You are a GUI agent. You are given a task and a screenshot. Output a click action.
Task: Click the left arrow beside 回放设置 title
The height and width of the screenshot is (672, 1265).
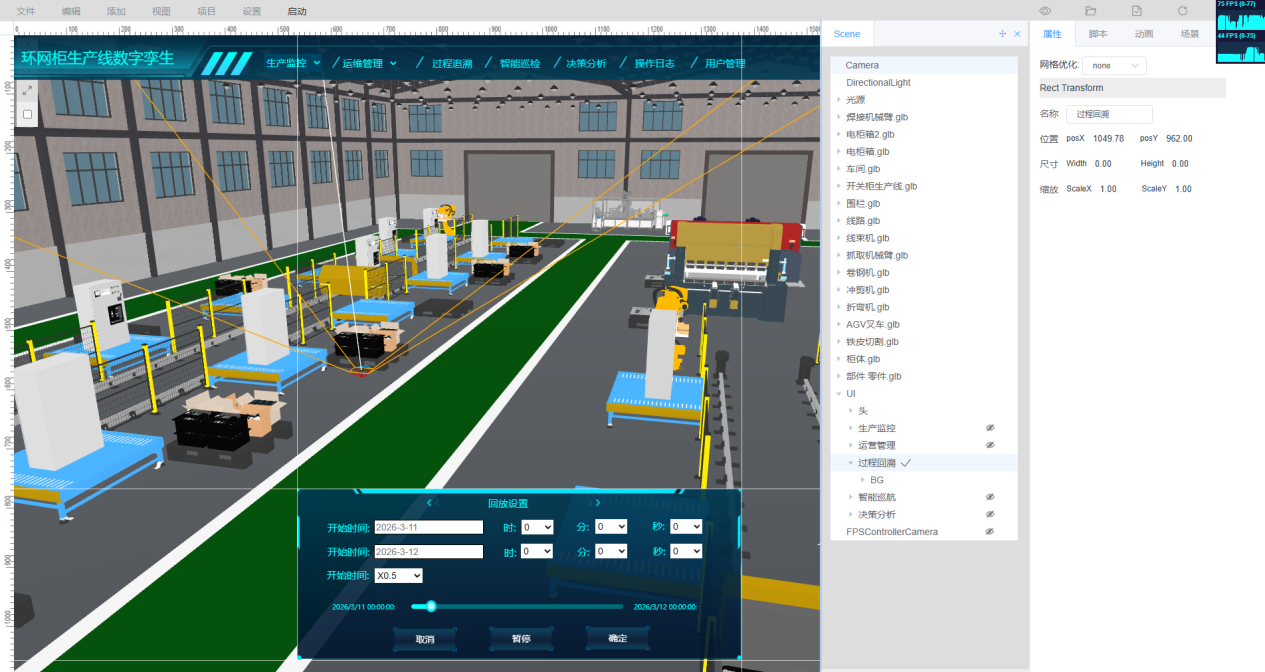point(429,503)
